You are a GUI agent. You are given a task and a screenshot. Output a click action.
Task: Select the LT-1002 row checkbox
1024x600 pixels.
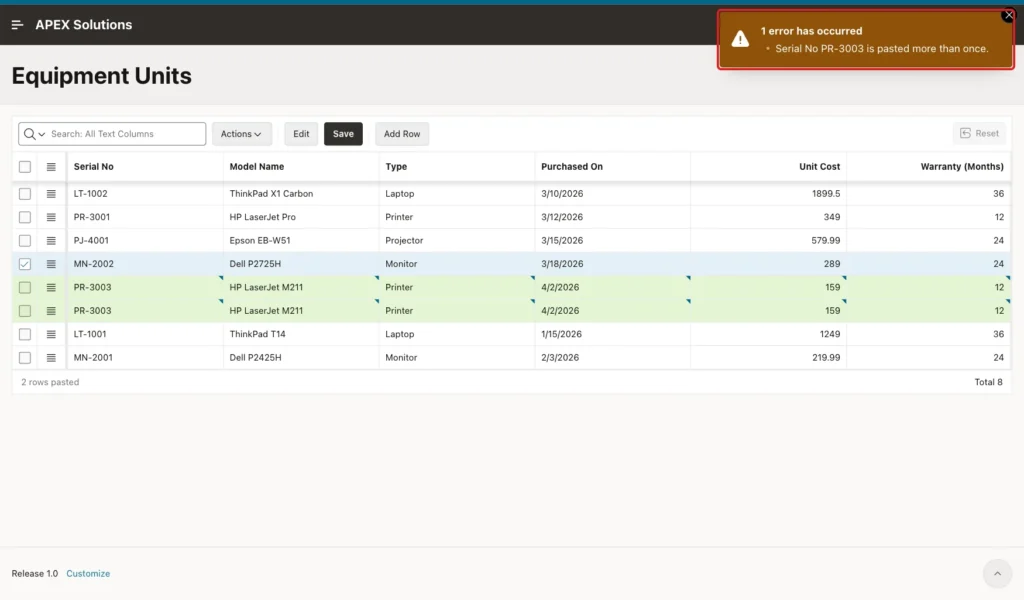25,194
